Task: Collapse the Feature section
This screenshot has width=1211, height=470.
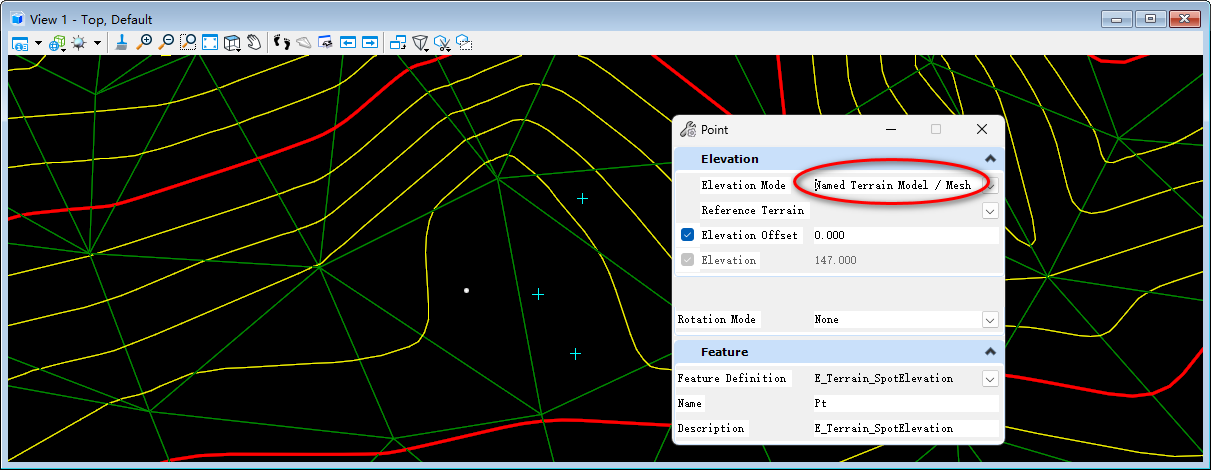Action: 990,352
